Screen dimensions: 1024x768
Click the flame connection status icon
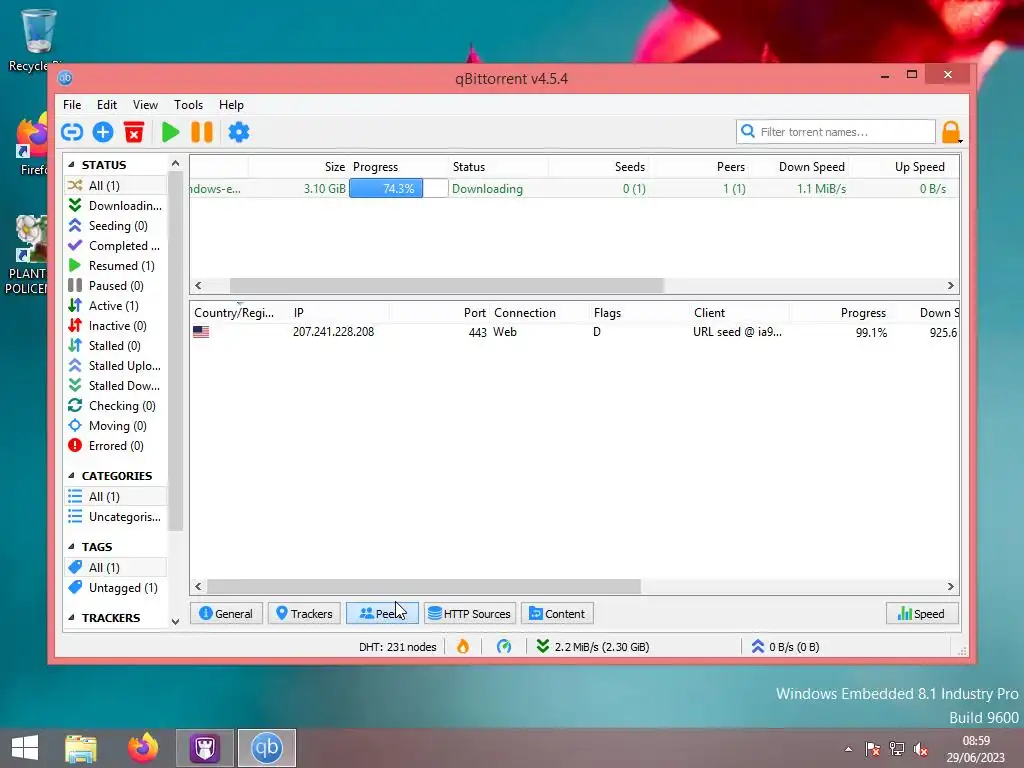click(x=463, y=647)
